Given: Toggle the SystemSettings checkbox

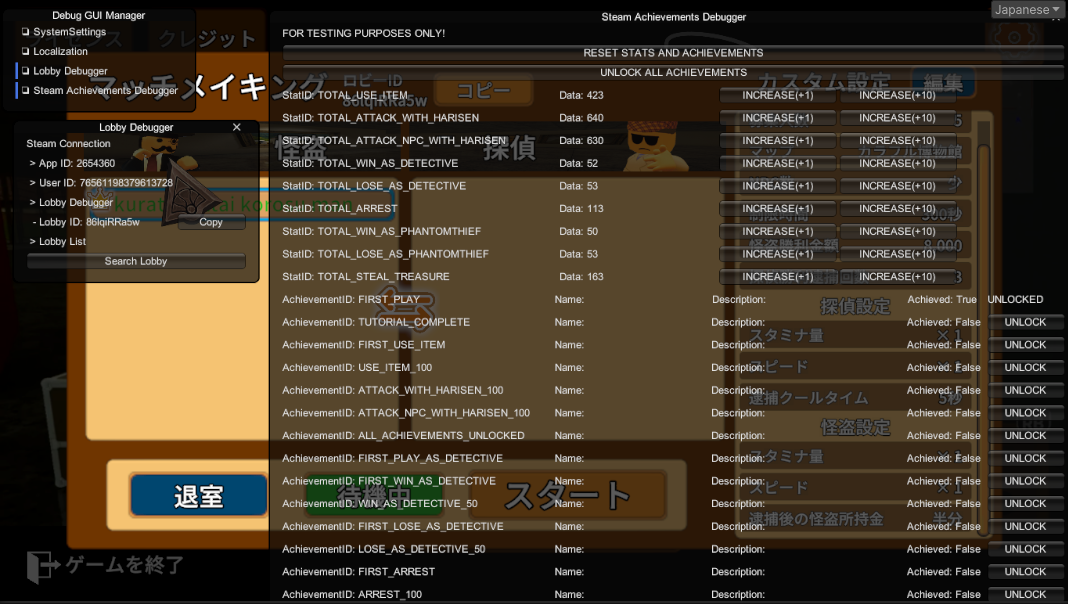Looking at the screenshot, I should pyautogui.click(x=26, y=32).
